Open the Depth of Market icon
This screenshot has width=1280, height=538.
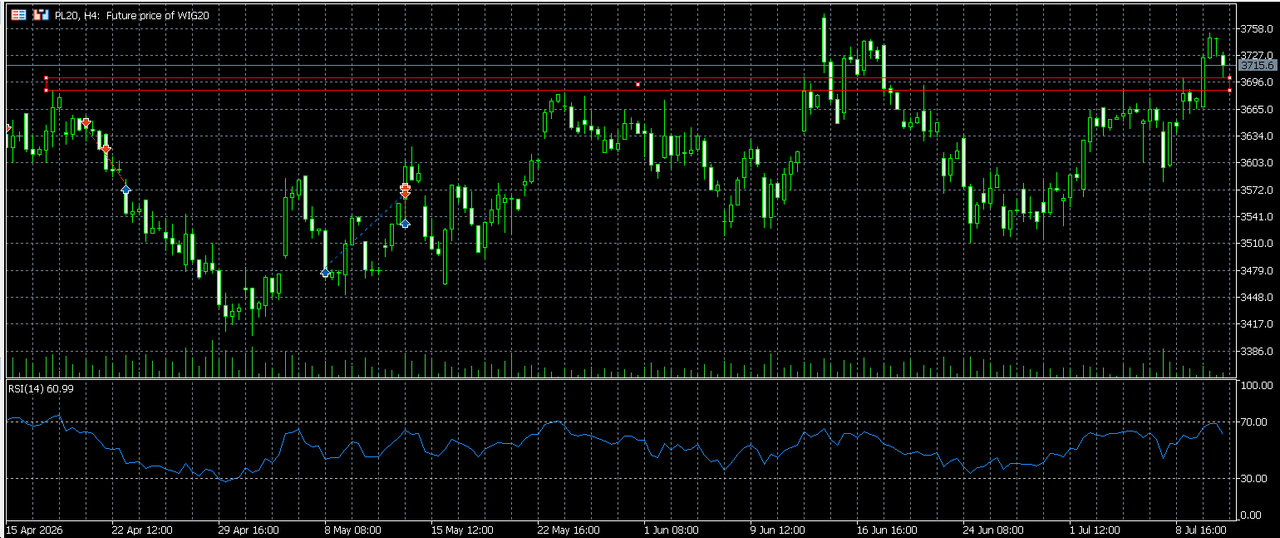[41, 16]
